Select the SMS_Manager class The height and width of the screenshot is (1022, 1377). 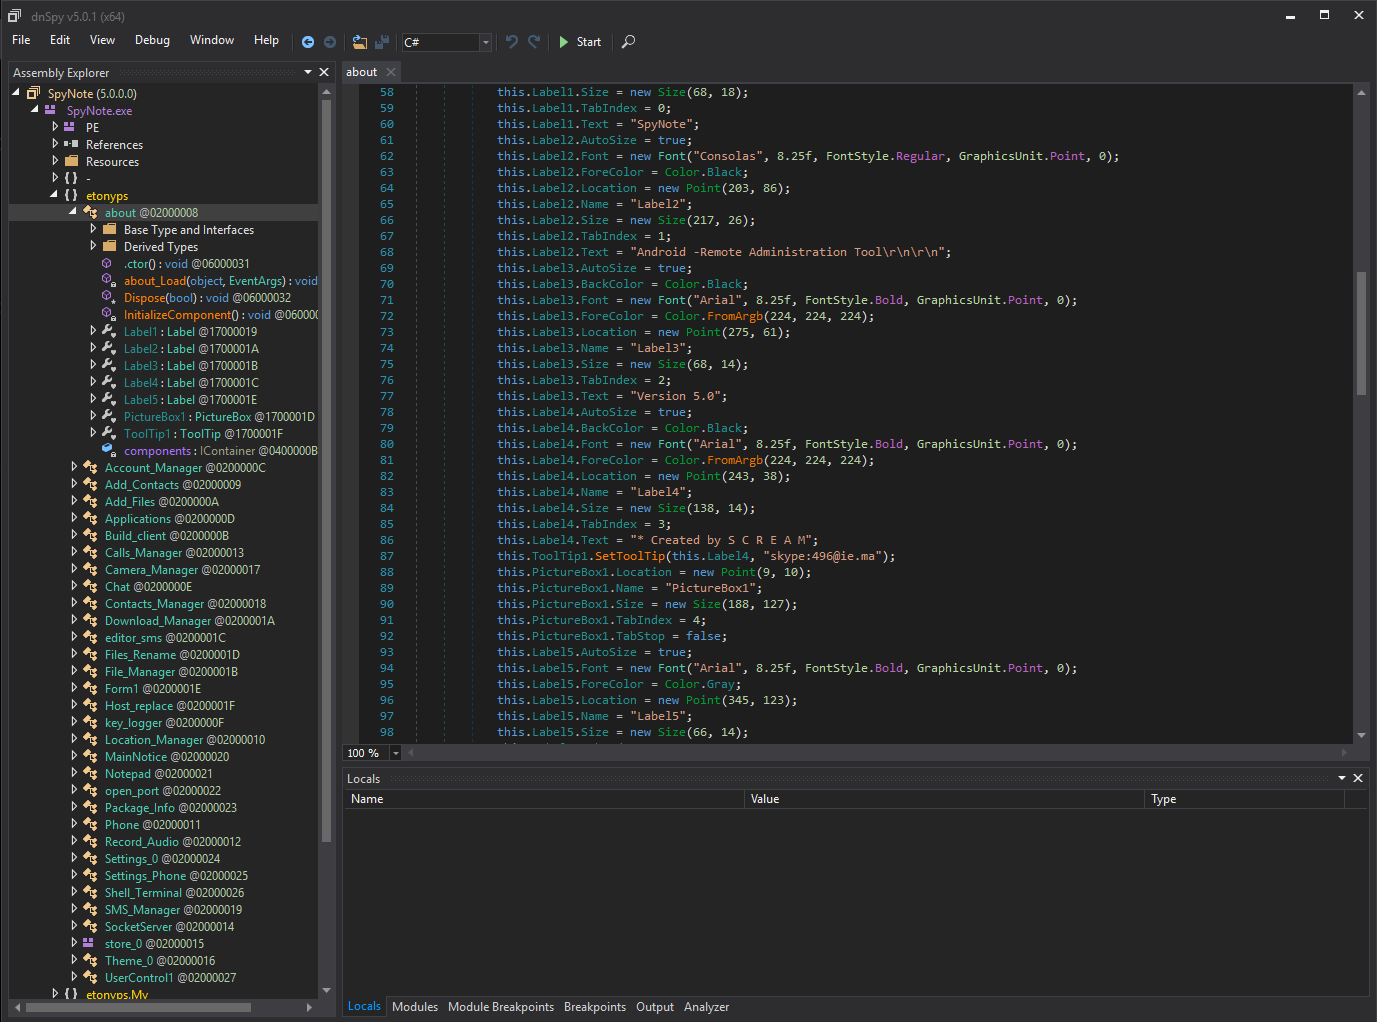coord(173,909)
